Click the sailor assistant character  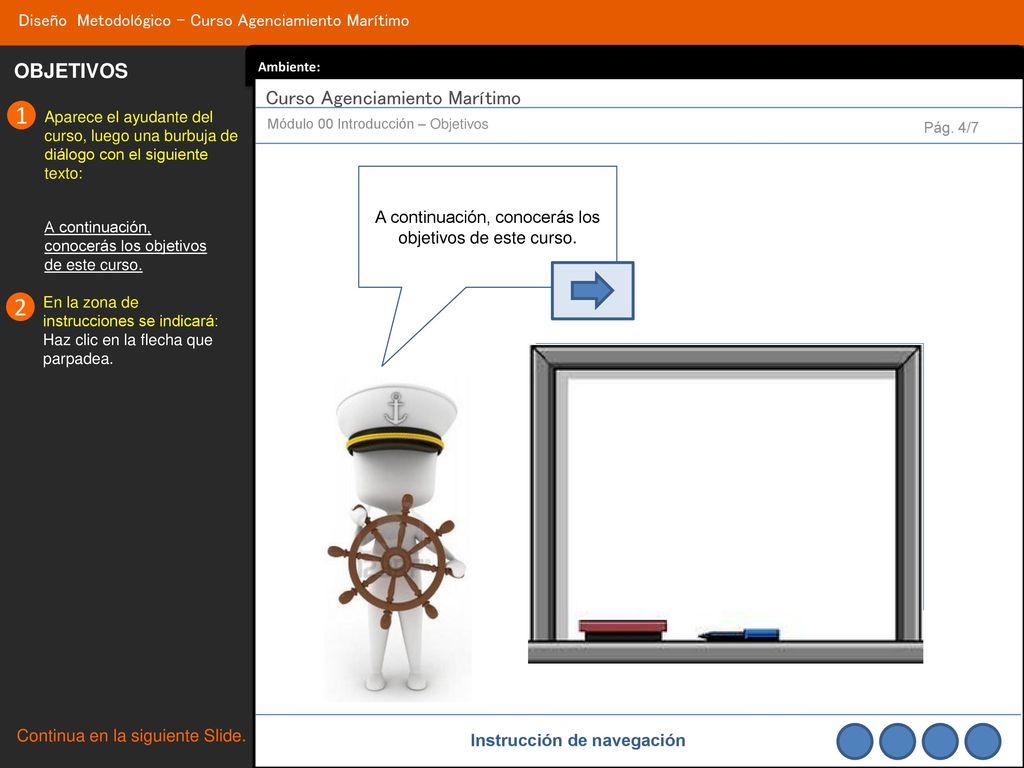click(397, 539)
